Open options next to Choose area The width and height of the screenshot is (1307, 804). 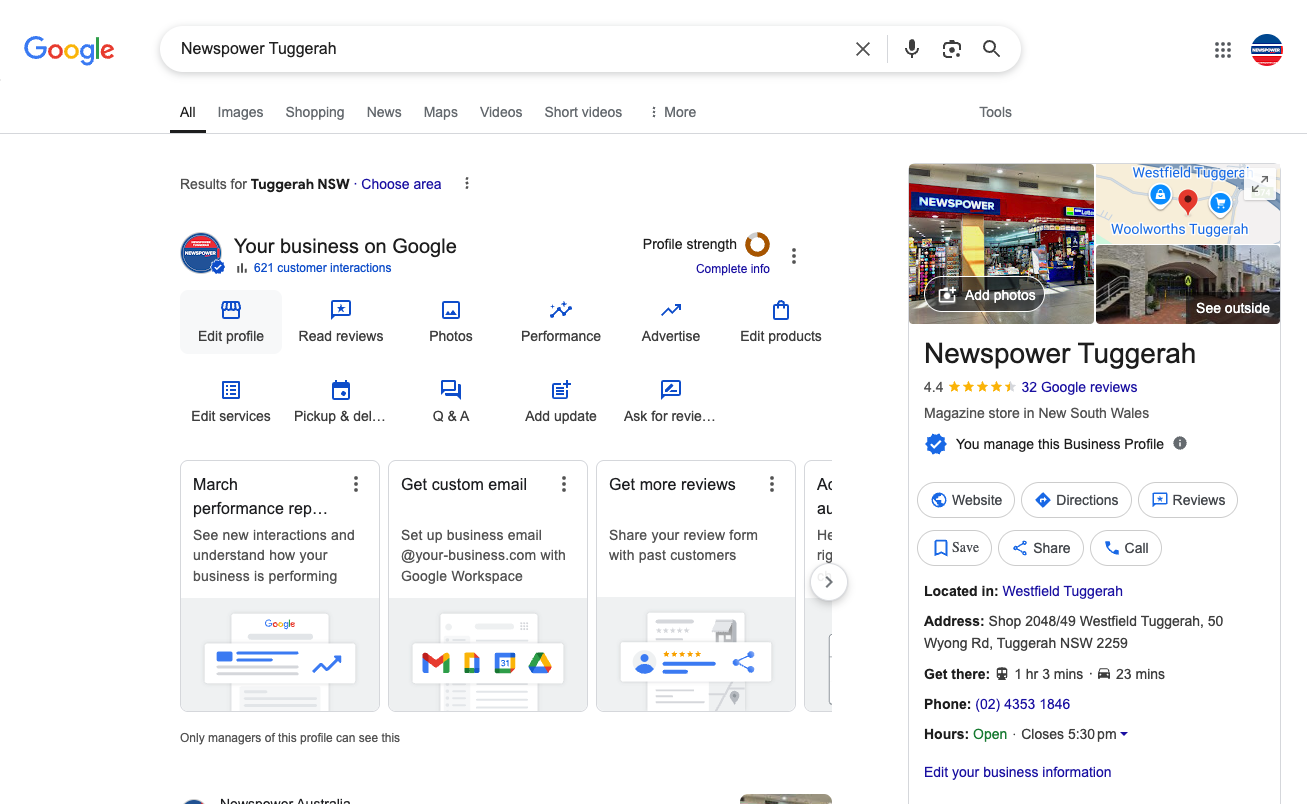click(x=467, y=183)
